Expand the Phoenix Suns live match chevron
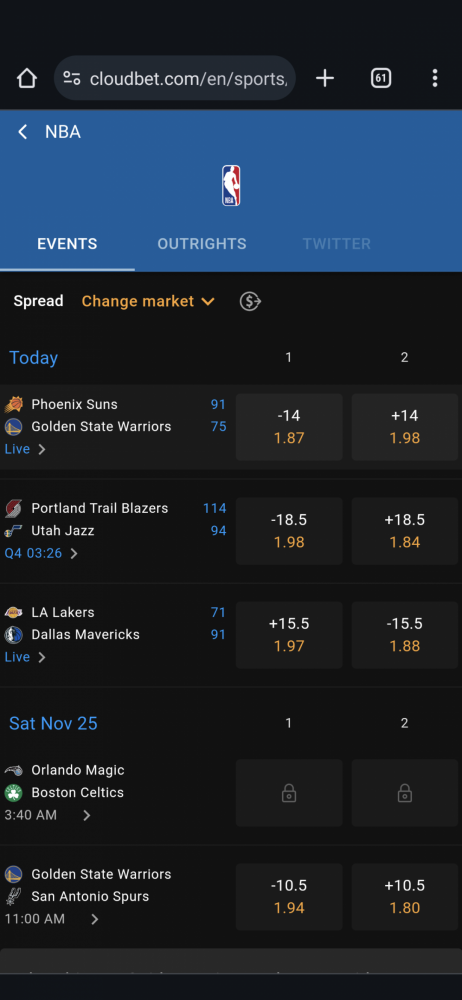 point(41,449)
